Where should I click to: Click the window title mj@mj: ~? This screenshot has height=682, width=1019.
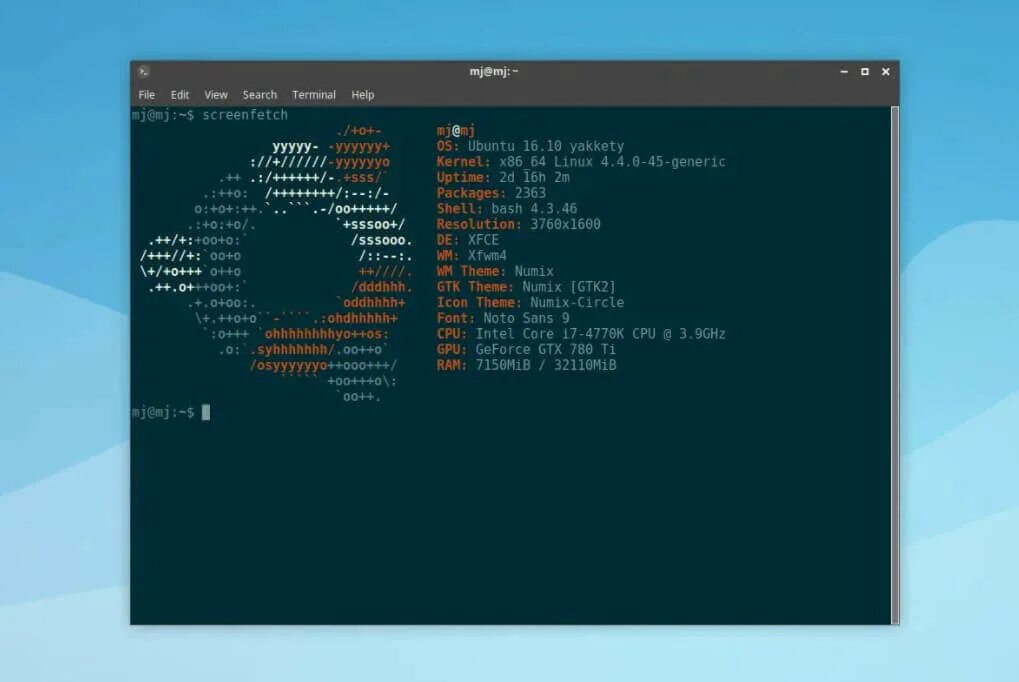tap(494, 71)
